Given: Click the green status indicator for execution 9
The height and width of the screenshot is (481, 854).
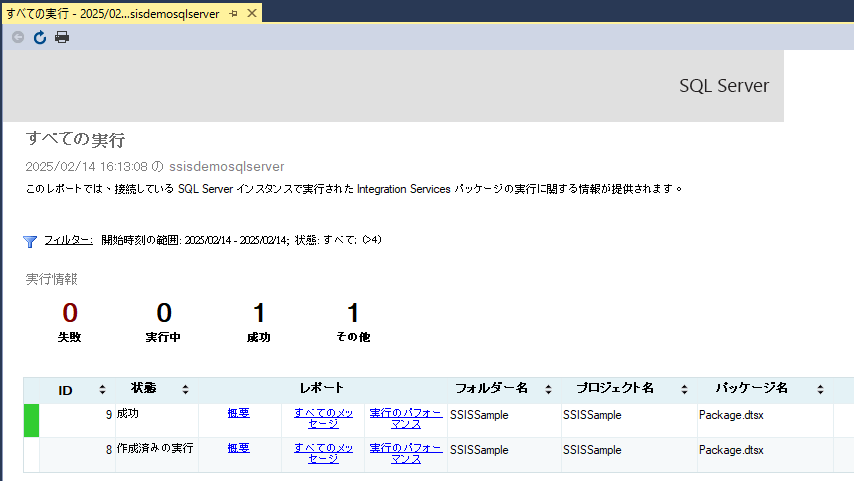Looking at the screenshot, I should pos(32,421).
